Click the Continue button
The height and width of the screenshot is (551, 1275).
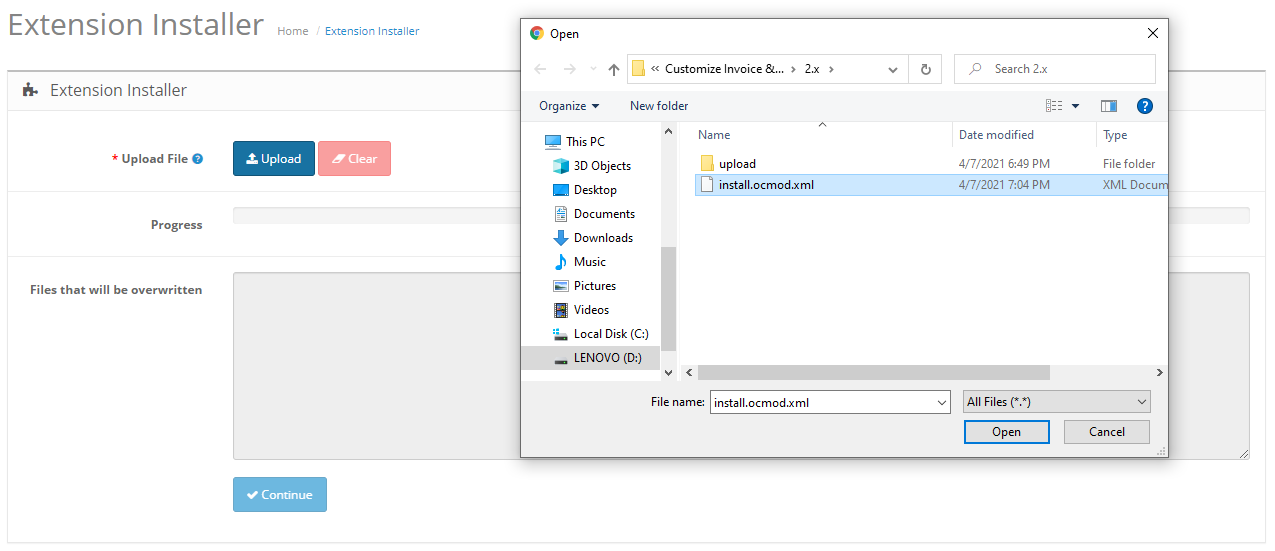pos(280,494)
